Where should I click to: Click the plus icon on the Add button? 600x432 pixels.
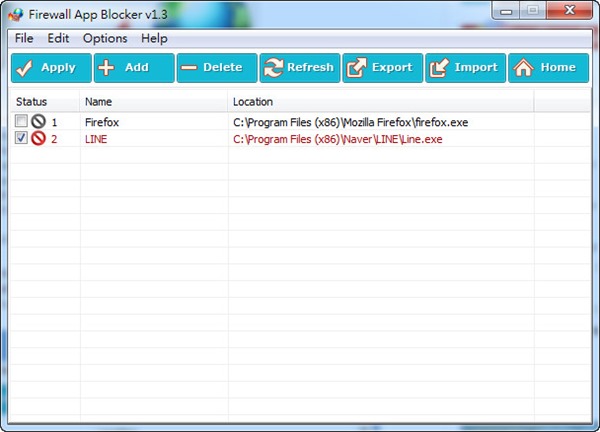[106, 68]
